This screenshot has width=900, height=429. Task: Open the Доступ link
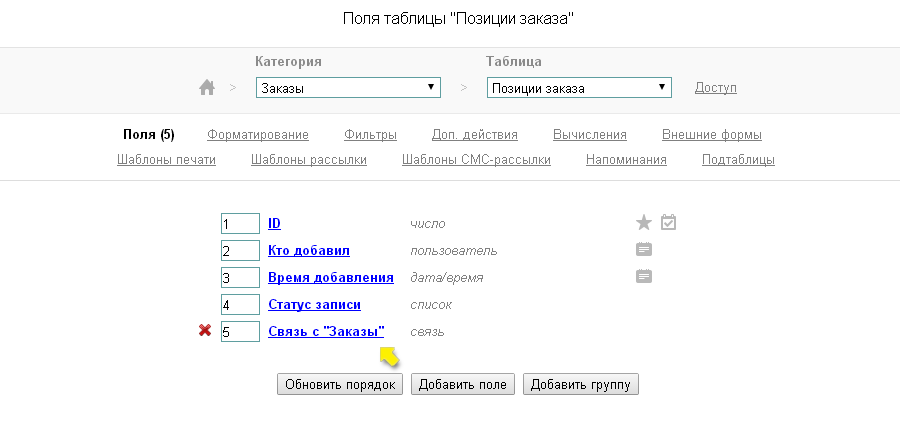pos(715,88)
